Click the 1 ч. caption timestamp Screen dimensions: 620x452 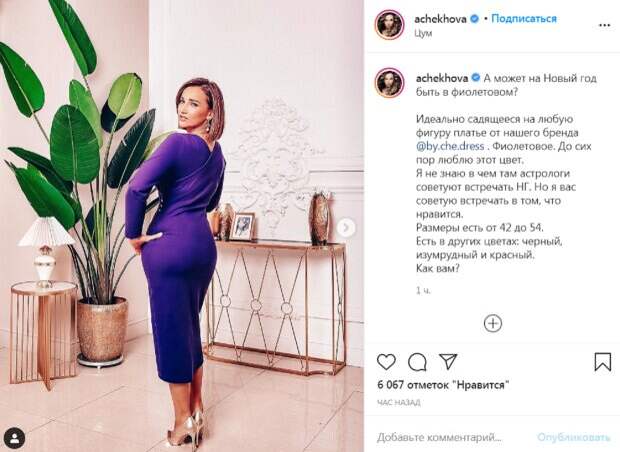pos(423,290)
